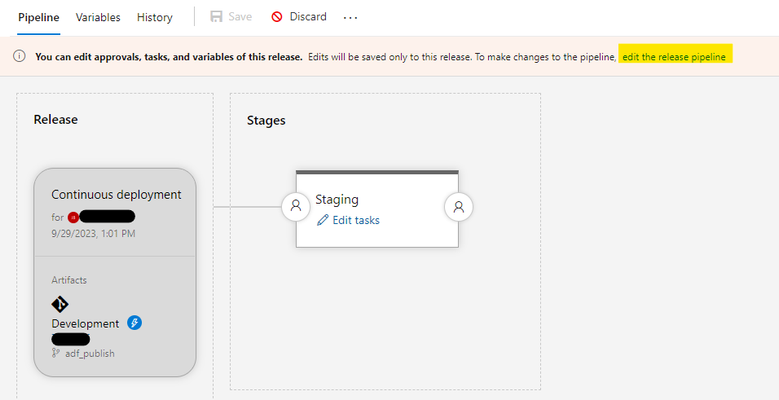Click the Git repository artifact icon

point(60,304)
